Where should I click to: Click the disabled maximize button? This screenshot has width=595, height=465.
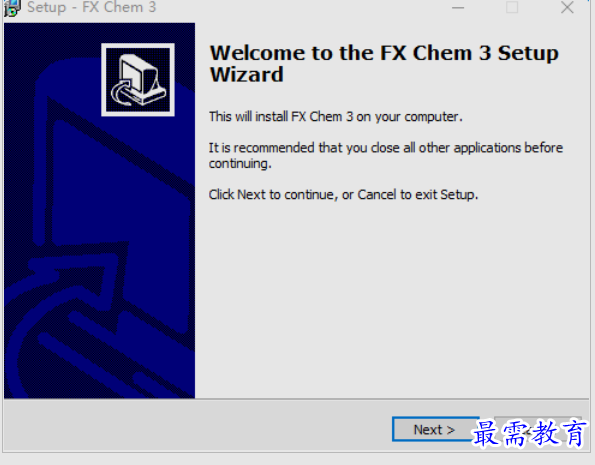click(x=512, y=7)
